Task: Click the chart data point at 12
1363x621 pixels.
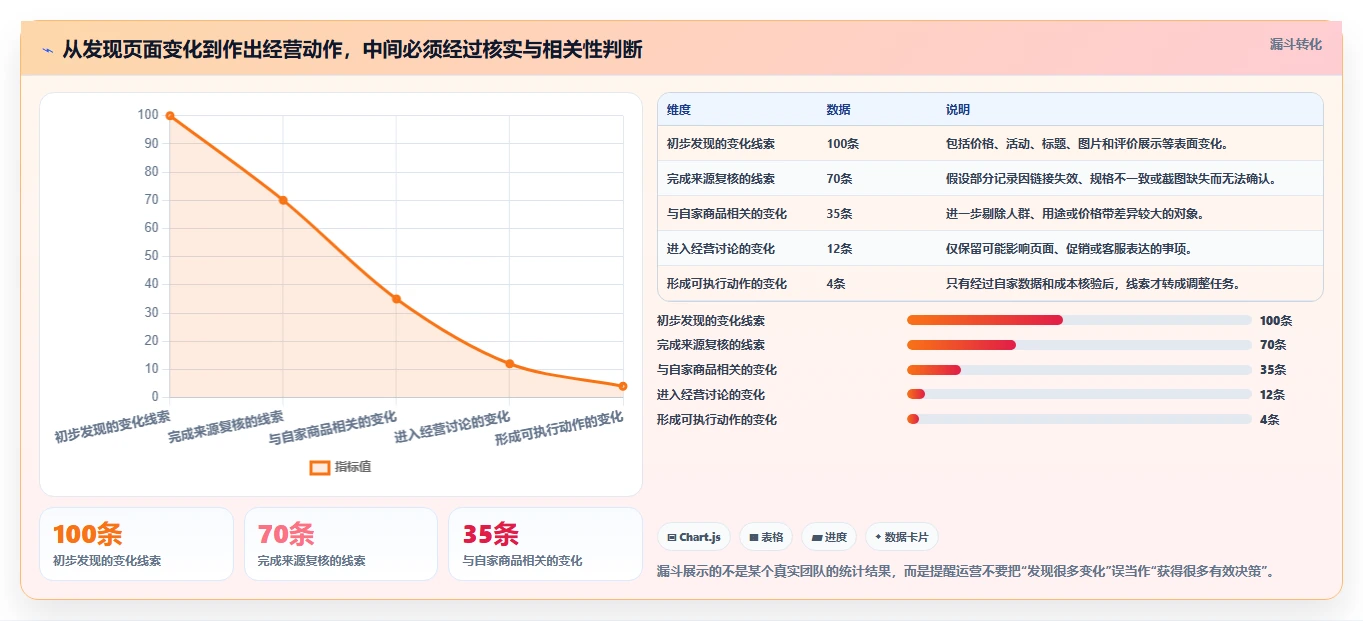Action: 510,364
